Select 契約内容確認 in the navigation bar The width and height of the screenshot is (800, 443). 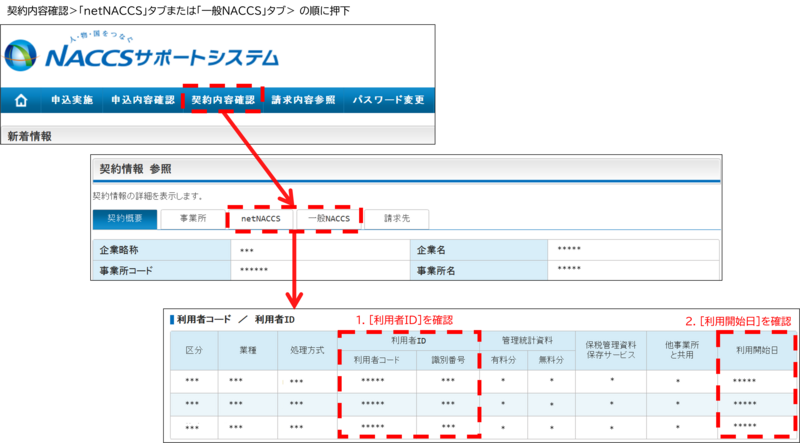(222, 101)
